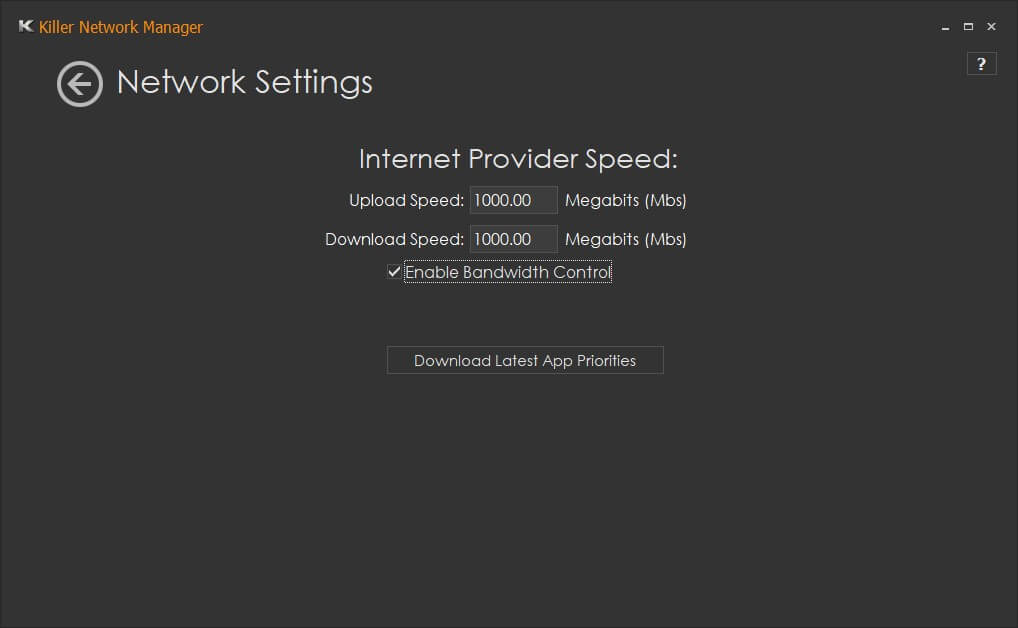Select the Download Speed label

pyautogui.click(x=394, y=239)
